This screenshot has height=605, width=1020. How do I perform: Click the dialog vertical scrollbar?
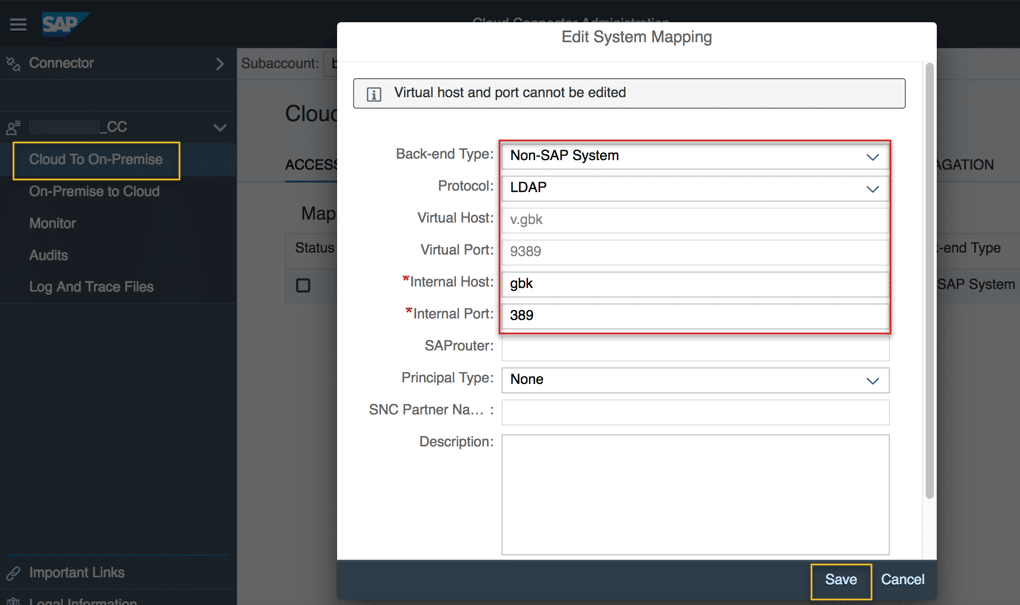click(x=930, y=280)
